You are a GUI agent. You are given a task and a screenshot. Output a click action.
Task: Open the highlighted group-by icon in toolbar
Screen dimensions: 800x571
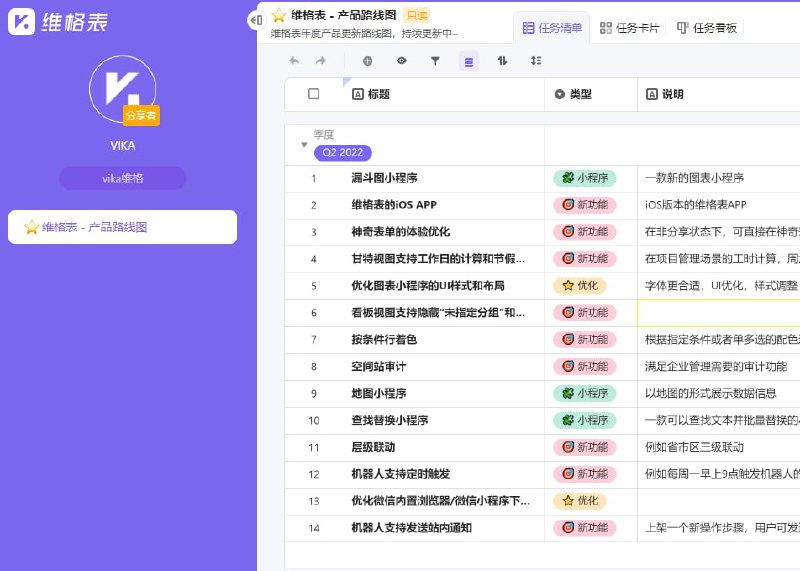click(469, 61)
